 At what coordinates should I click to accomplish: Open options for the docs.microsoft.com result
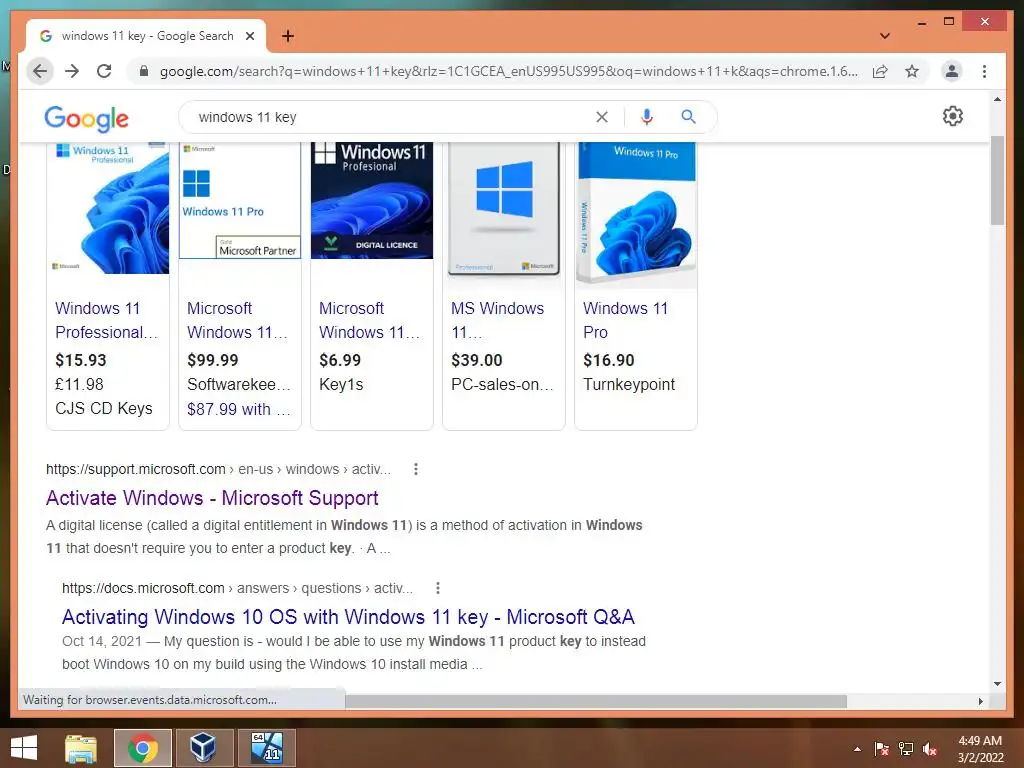tap(438, 588)
